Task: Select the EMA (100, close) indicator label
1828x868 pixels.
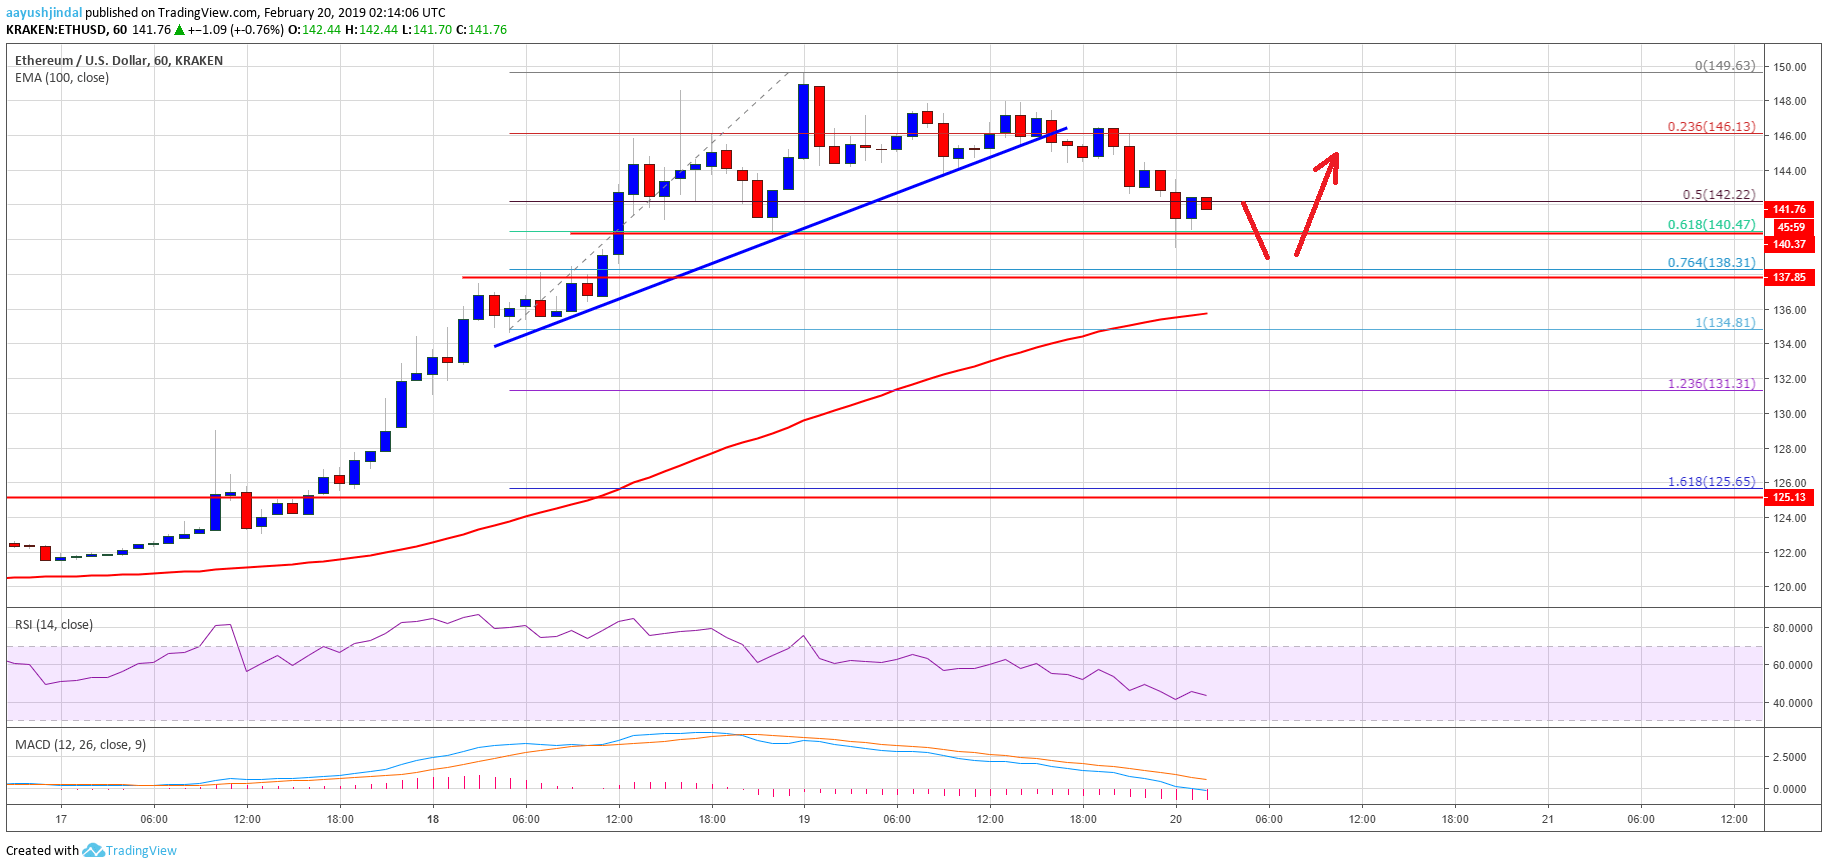Action: tap(62, 77)
